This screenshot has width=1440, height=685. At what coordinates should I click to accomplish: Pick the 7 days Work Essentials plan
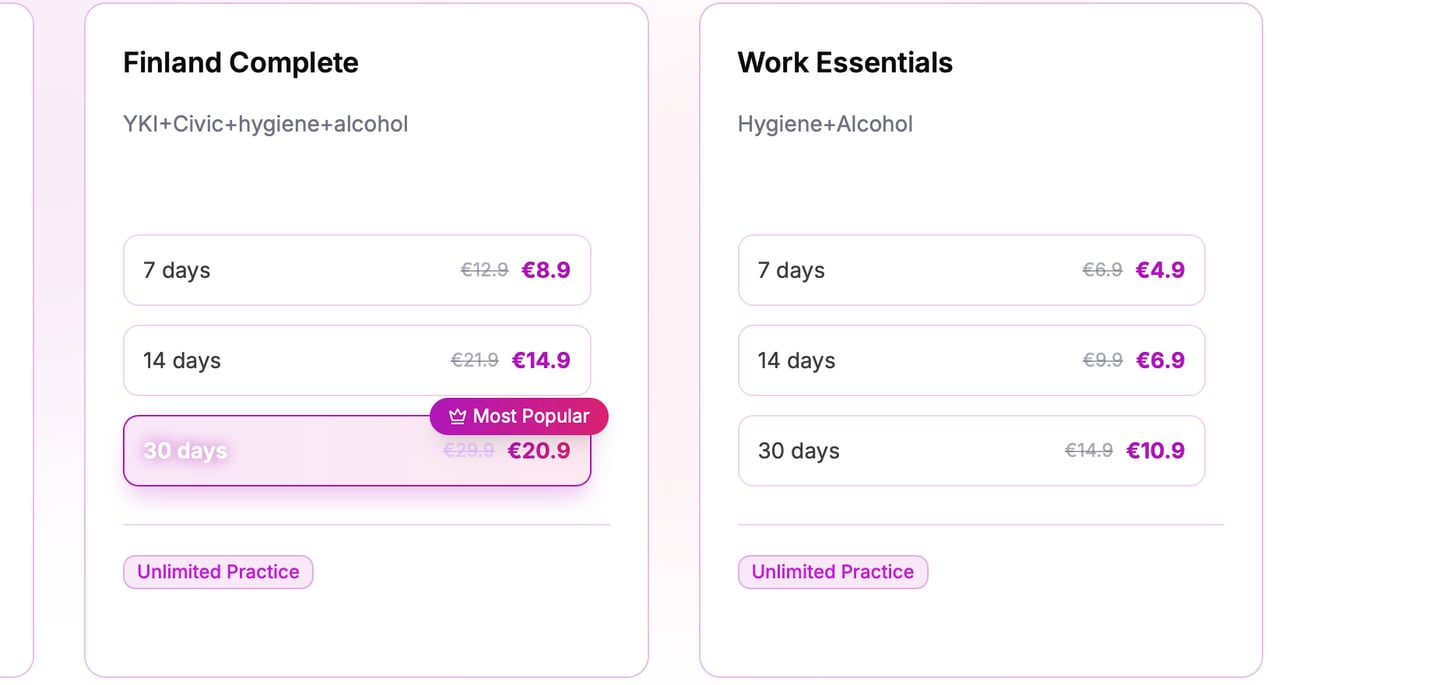point(971,270)
